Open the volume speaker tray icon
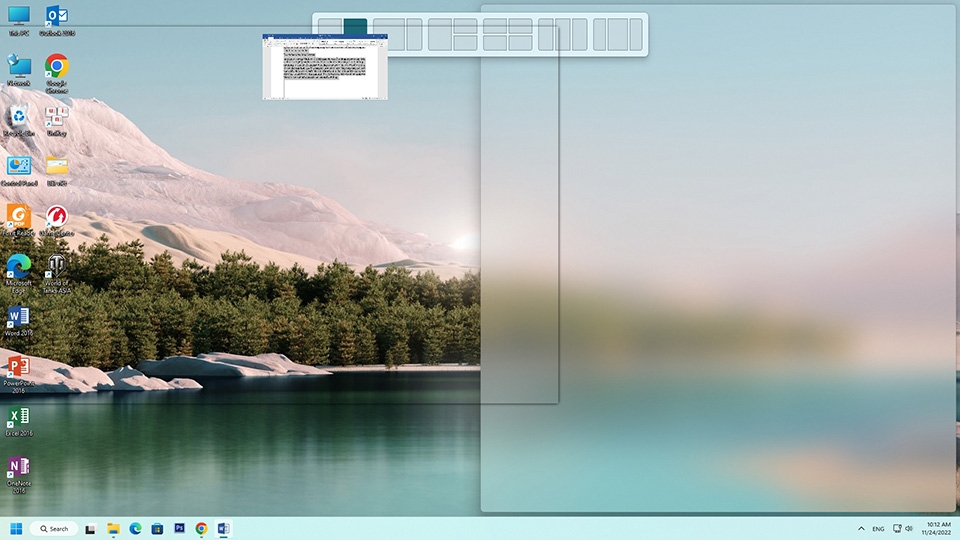Screen dimensions: 960x540 909,528
